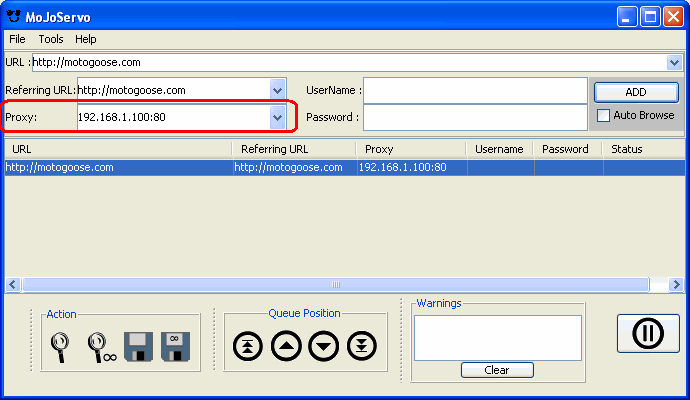Click the Warnings text area

[498, 338]
